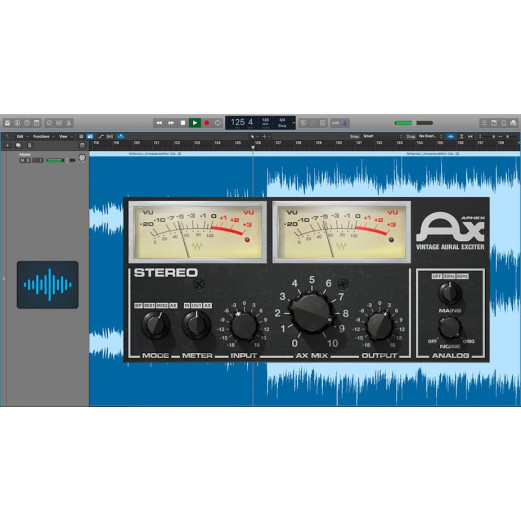
Task: Record-enable the track with the red R button
Action: 35,161
